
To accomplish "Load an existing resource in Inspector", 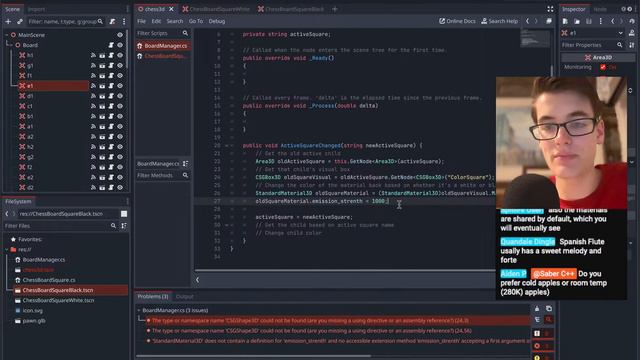I will pos(577,21).
